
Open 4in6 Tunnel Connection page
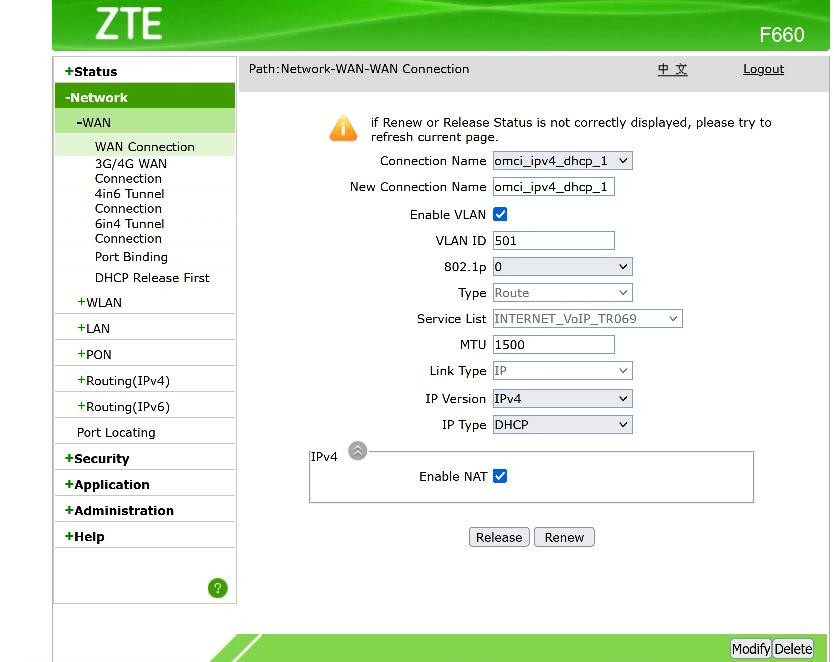(130, 201)
